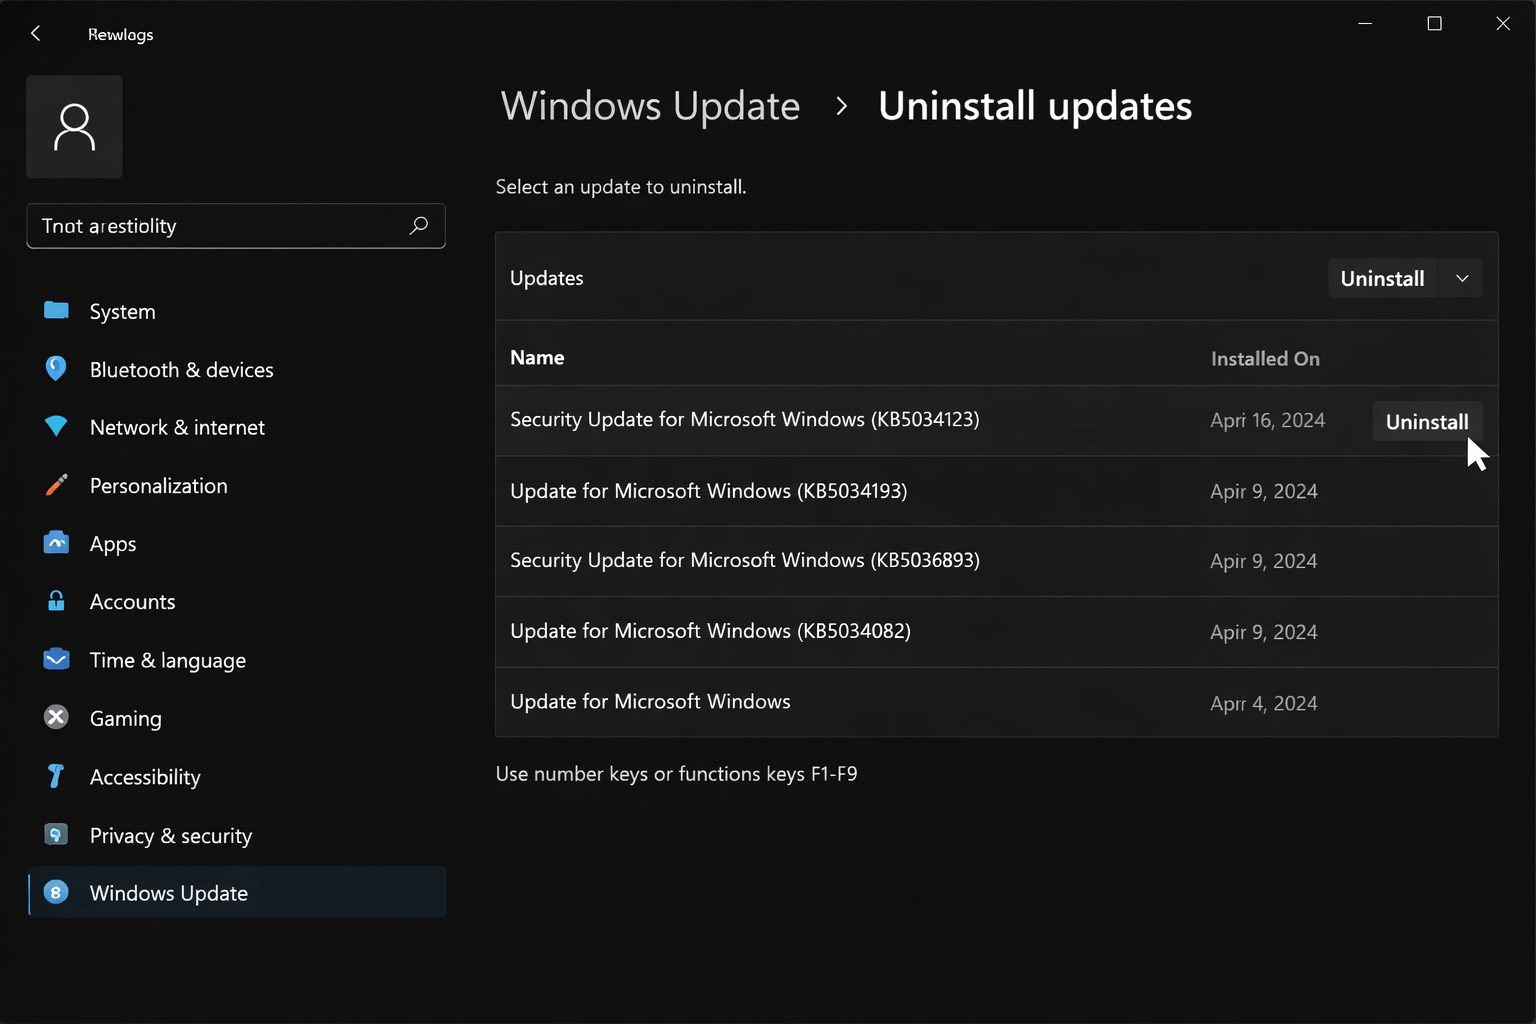The height and width of the screenshot is (1024, 1536).
Task: Close the settings window
Action: 1502,23
